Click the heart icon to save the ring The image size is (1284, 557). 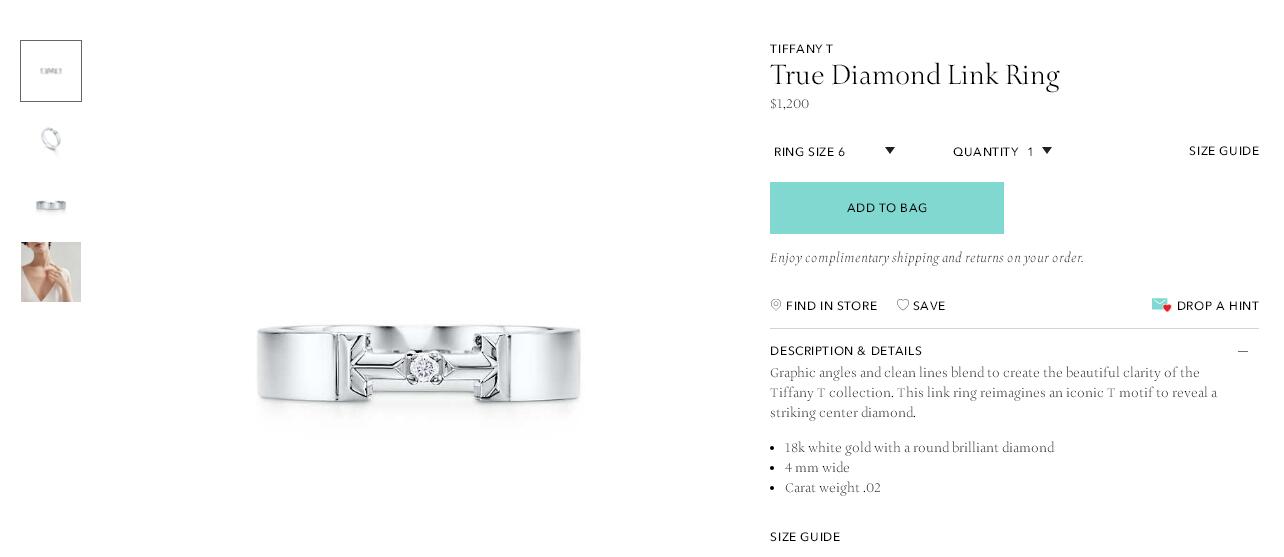click(903, 305)
